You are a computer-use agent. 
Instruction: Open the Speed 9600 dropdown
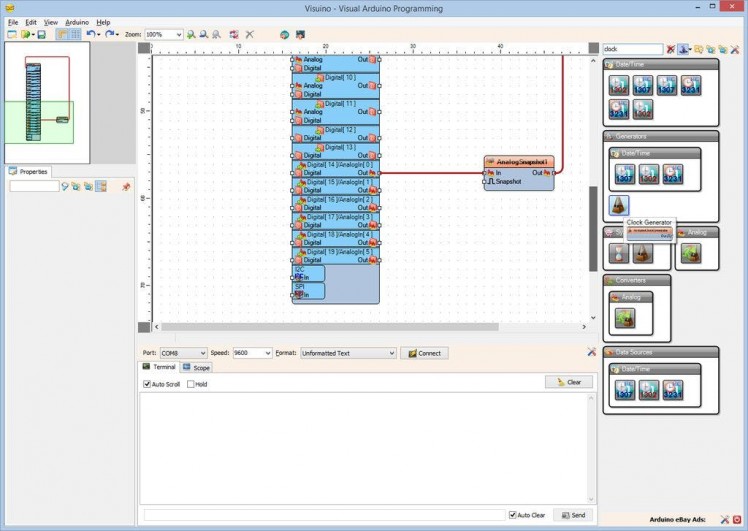[x=267, y=353]
